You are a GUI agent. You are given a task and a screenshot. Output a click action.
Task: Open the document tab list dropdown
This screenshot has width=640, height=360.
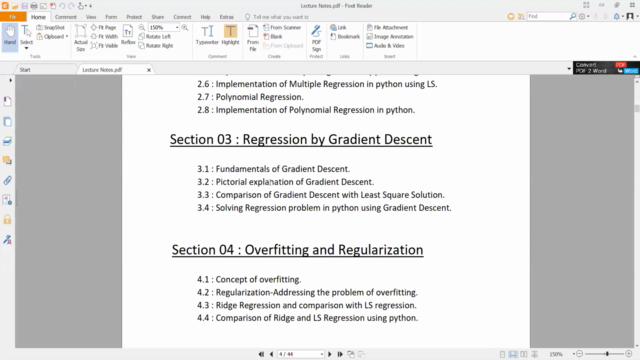(569, 69)
